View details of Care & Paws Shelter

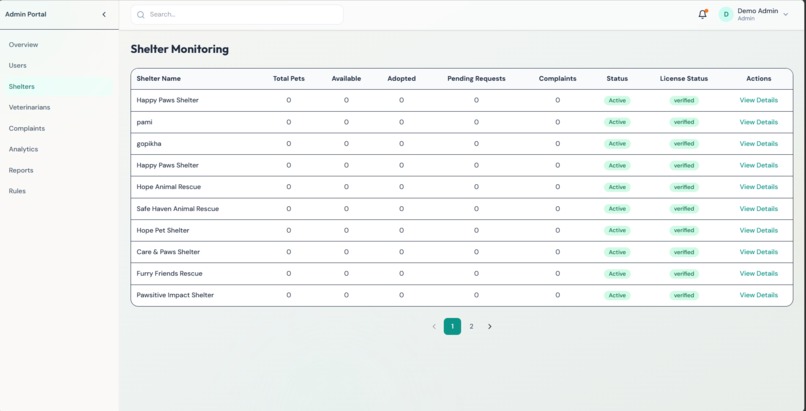pos(758,252)
